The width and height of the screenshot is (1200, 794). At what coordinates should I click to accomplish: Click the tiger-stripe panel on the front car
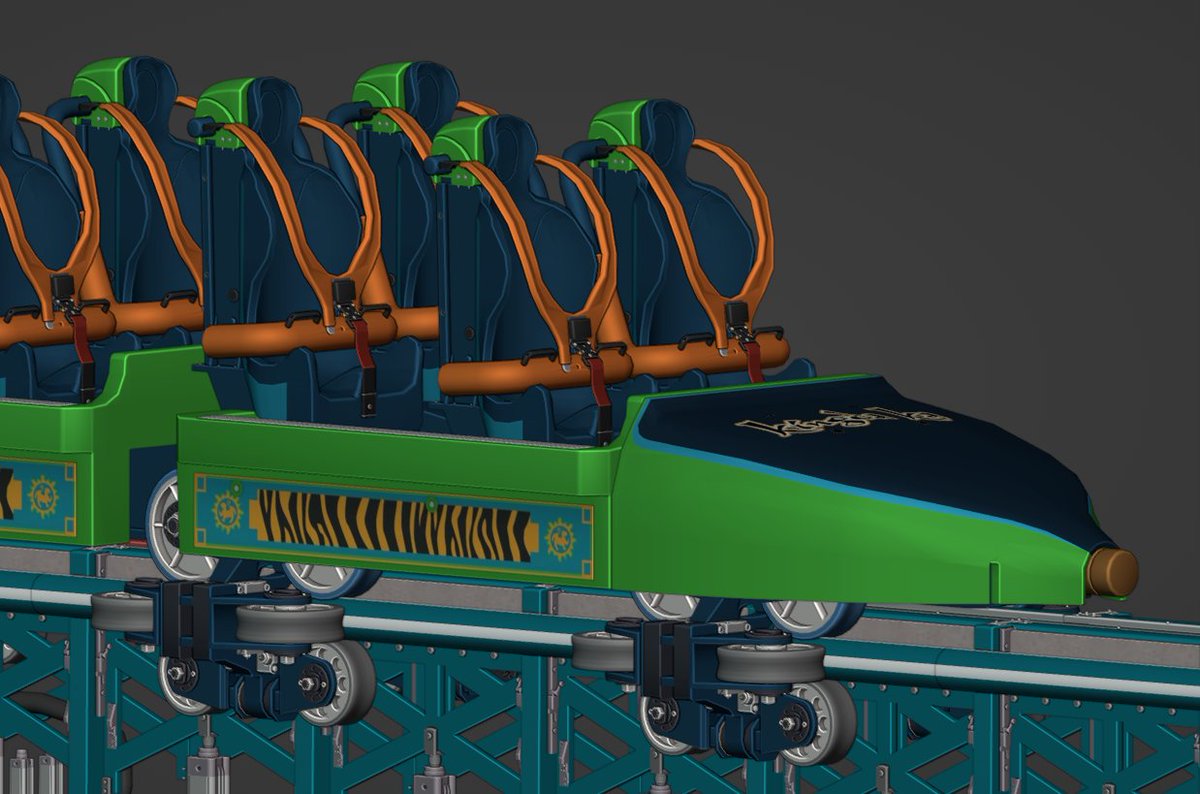point(394,524)
